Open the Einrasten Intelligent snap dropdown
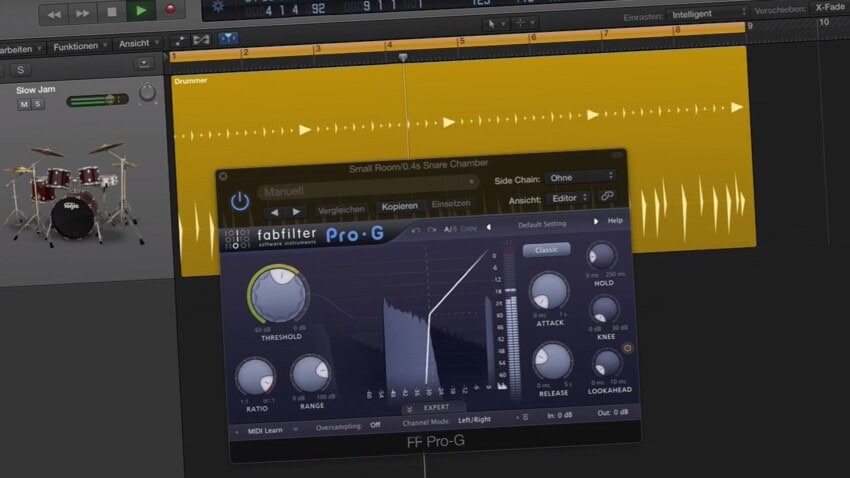Viewport: 850px width, 478px height. [x=709, y=14]
